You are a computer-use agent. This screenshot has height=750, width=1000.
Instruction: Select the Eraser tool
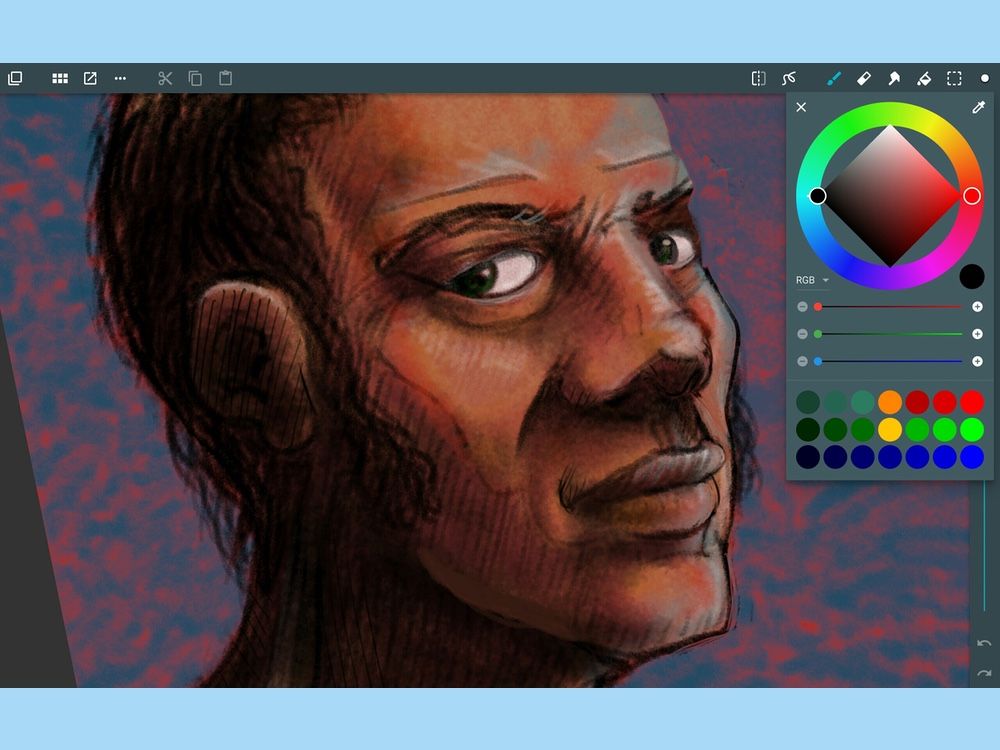pos(864,78)
